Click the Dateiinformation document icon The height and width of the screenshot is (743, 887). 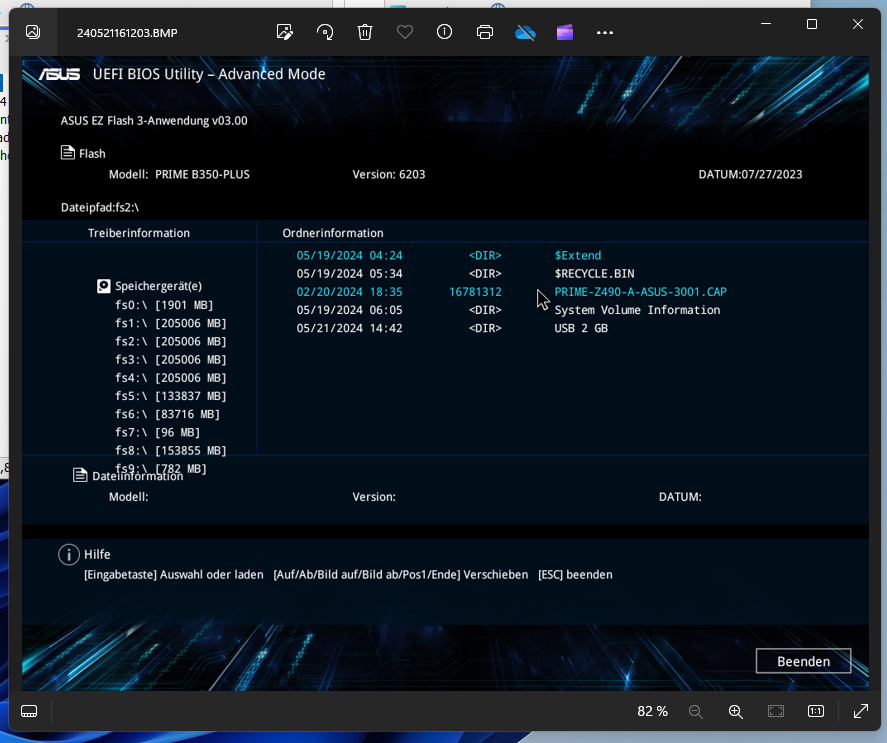[80, 475]
